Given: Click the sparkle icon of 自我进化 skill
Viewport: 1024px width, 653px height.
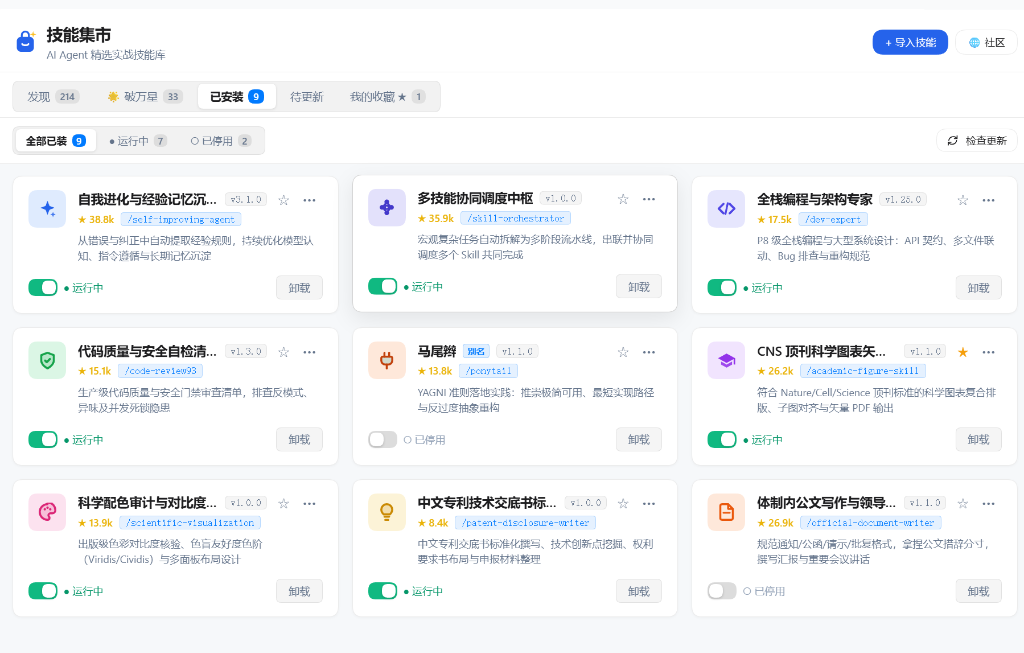Looking at the screenshot, I should [x=47, y=209].
